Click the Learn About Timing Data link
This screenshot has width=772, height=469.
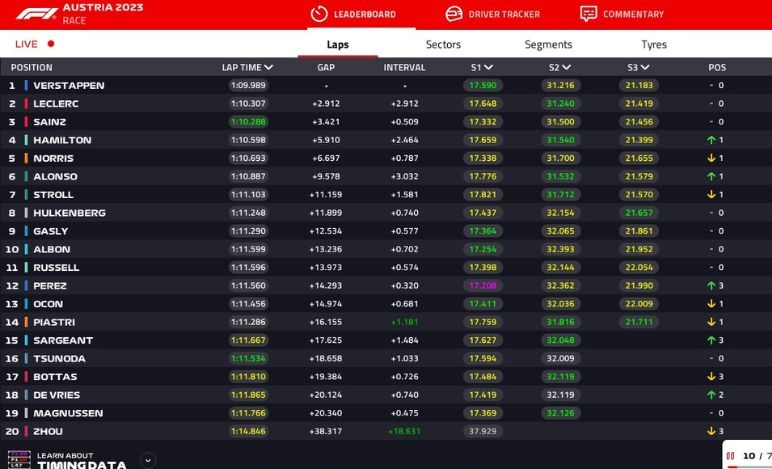pos(82,461)
